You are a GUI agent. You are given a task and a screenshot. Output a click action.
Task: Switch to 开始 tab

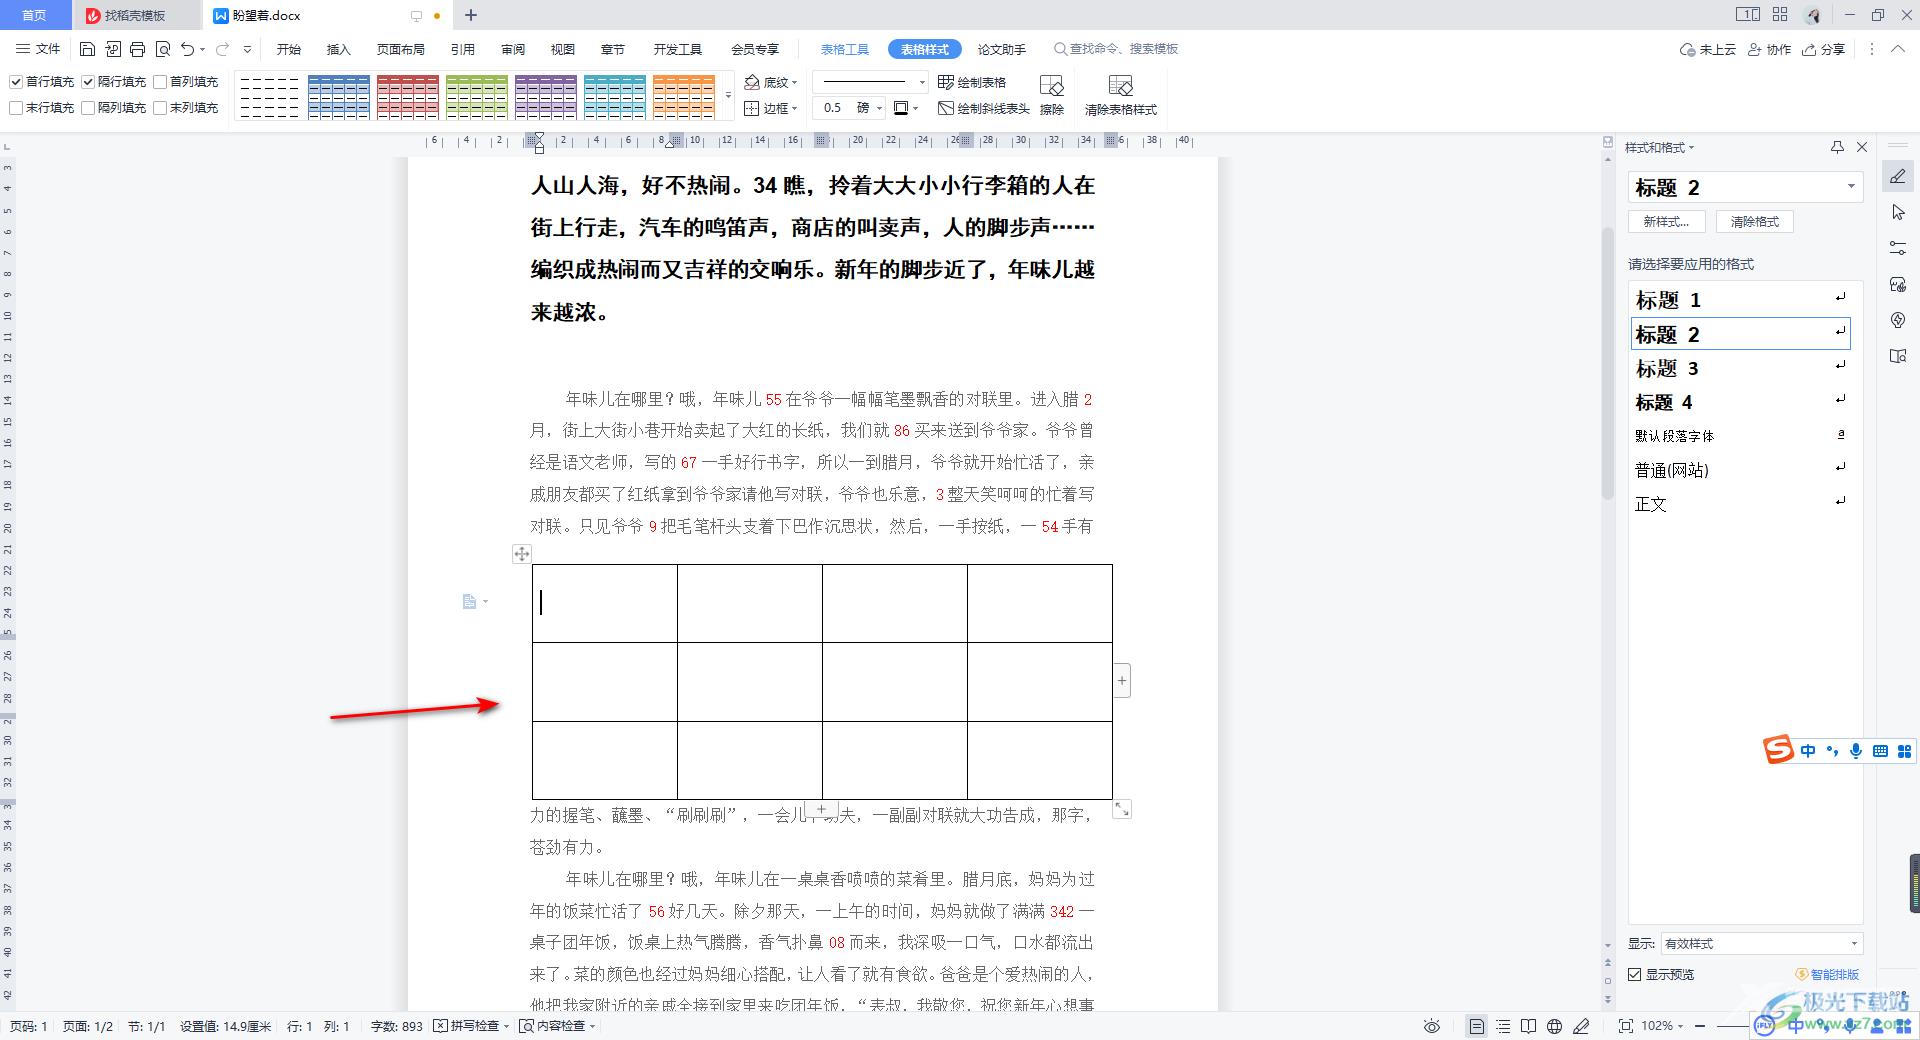[289, 49]
